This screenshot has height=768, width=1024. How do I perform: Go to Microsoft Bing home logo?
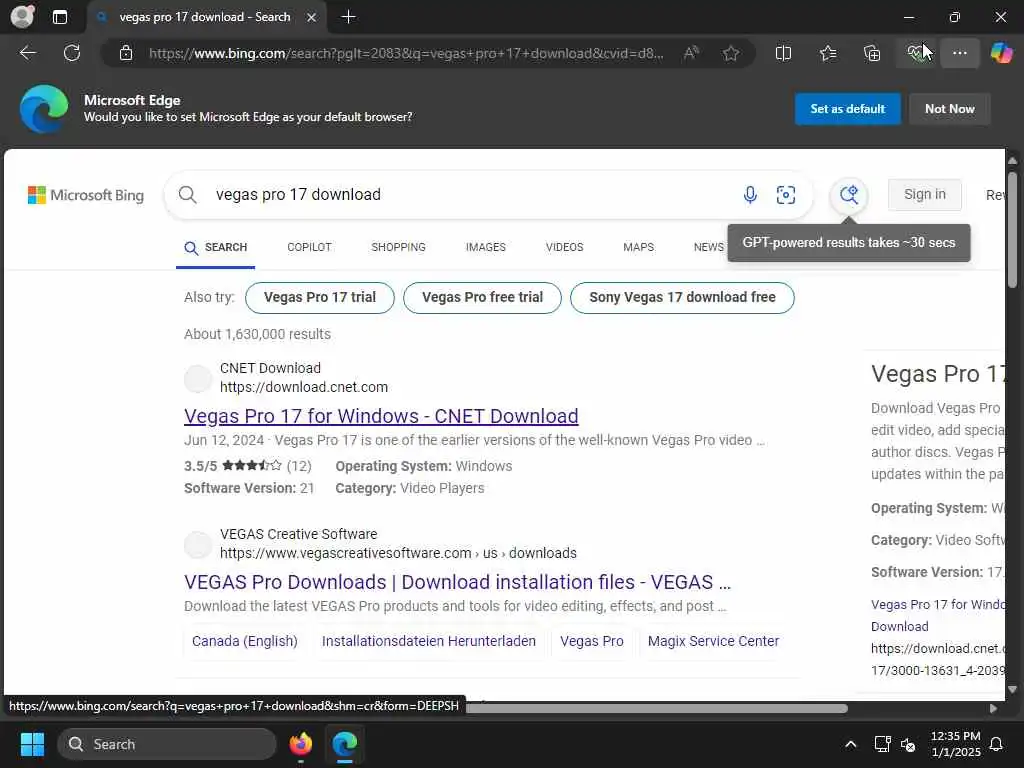pos(86,195)
